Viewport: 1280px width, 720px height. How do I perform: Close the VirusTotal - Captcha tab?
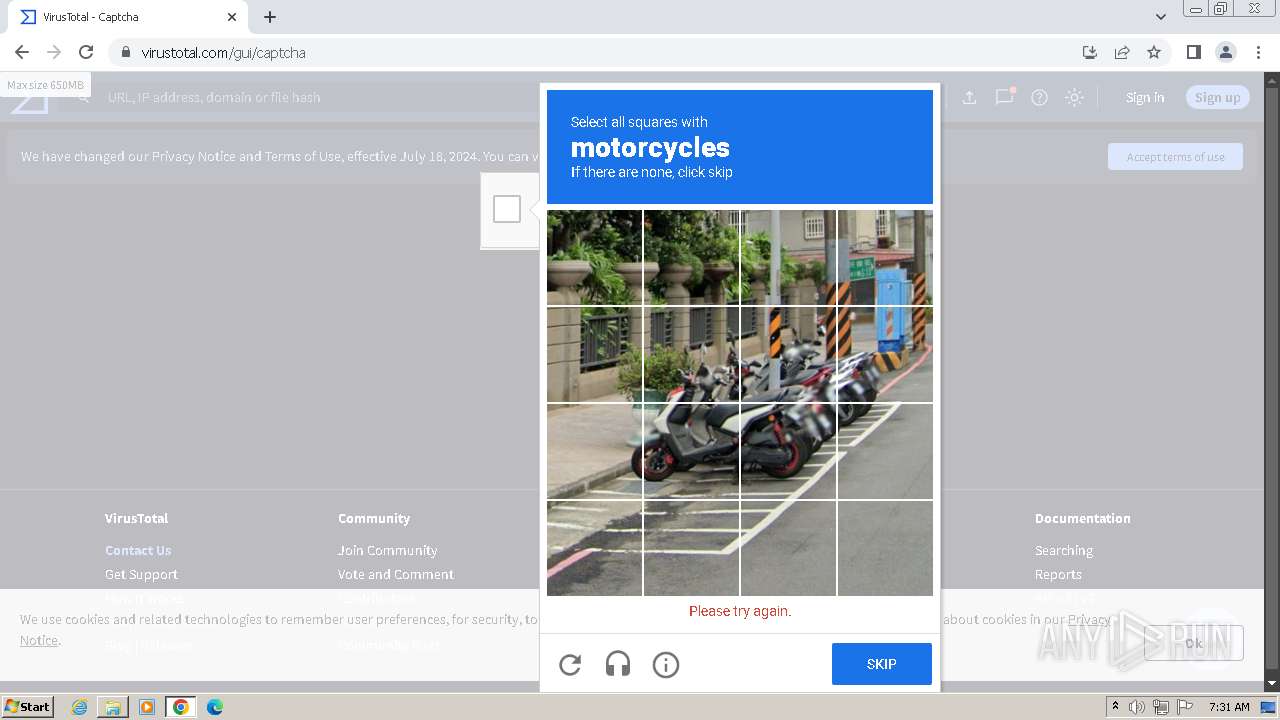232,17
